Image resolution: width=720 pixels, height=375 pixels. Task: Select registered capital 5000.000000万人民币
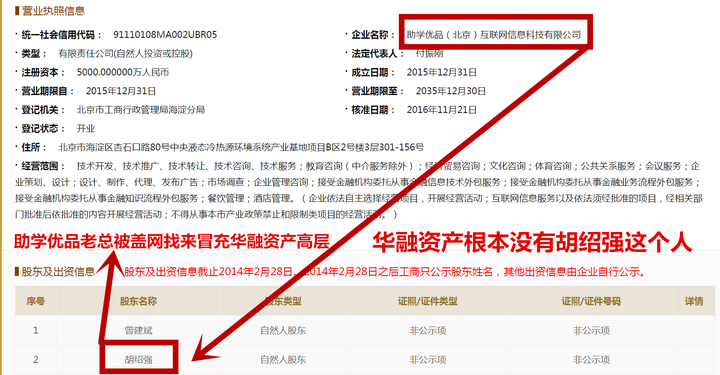click(123, 73)
